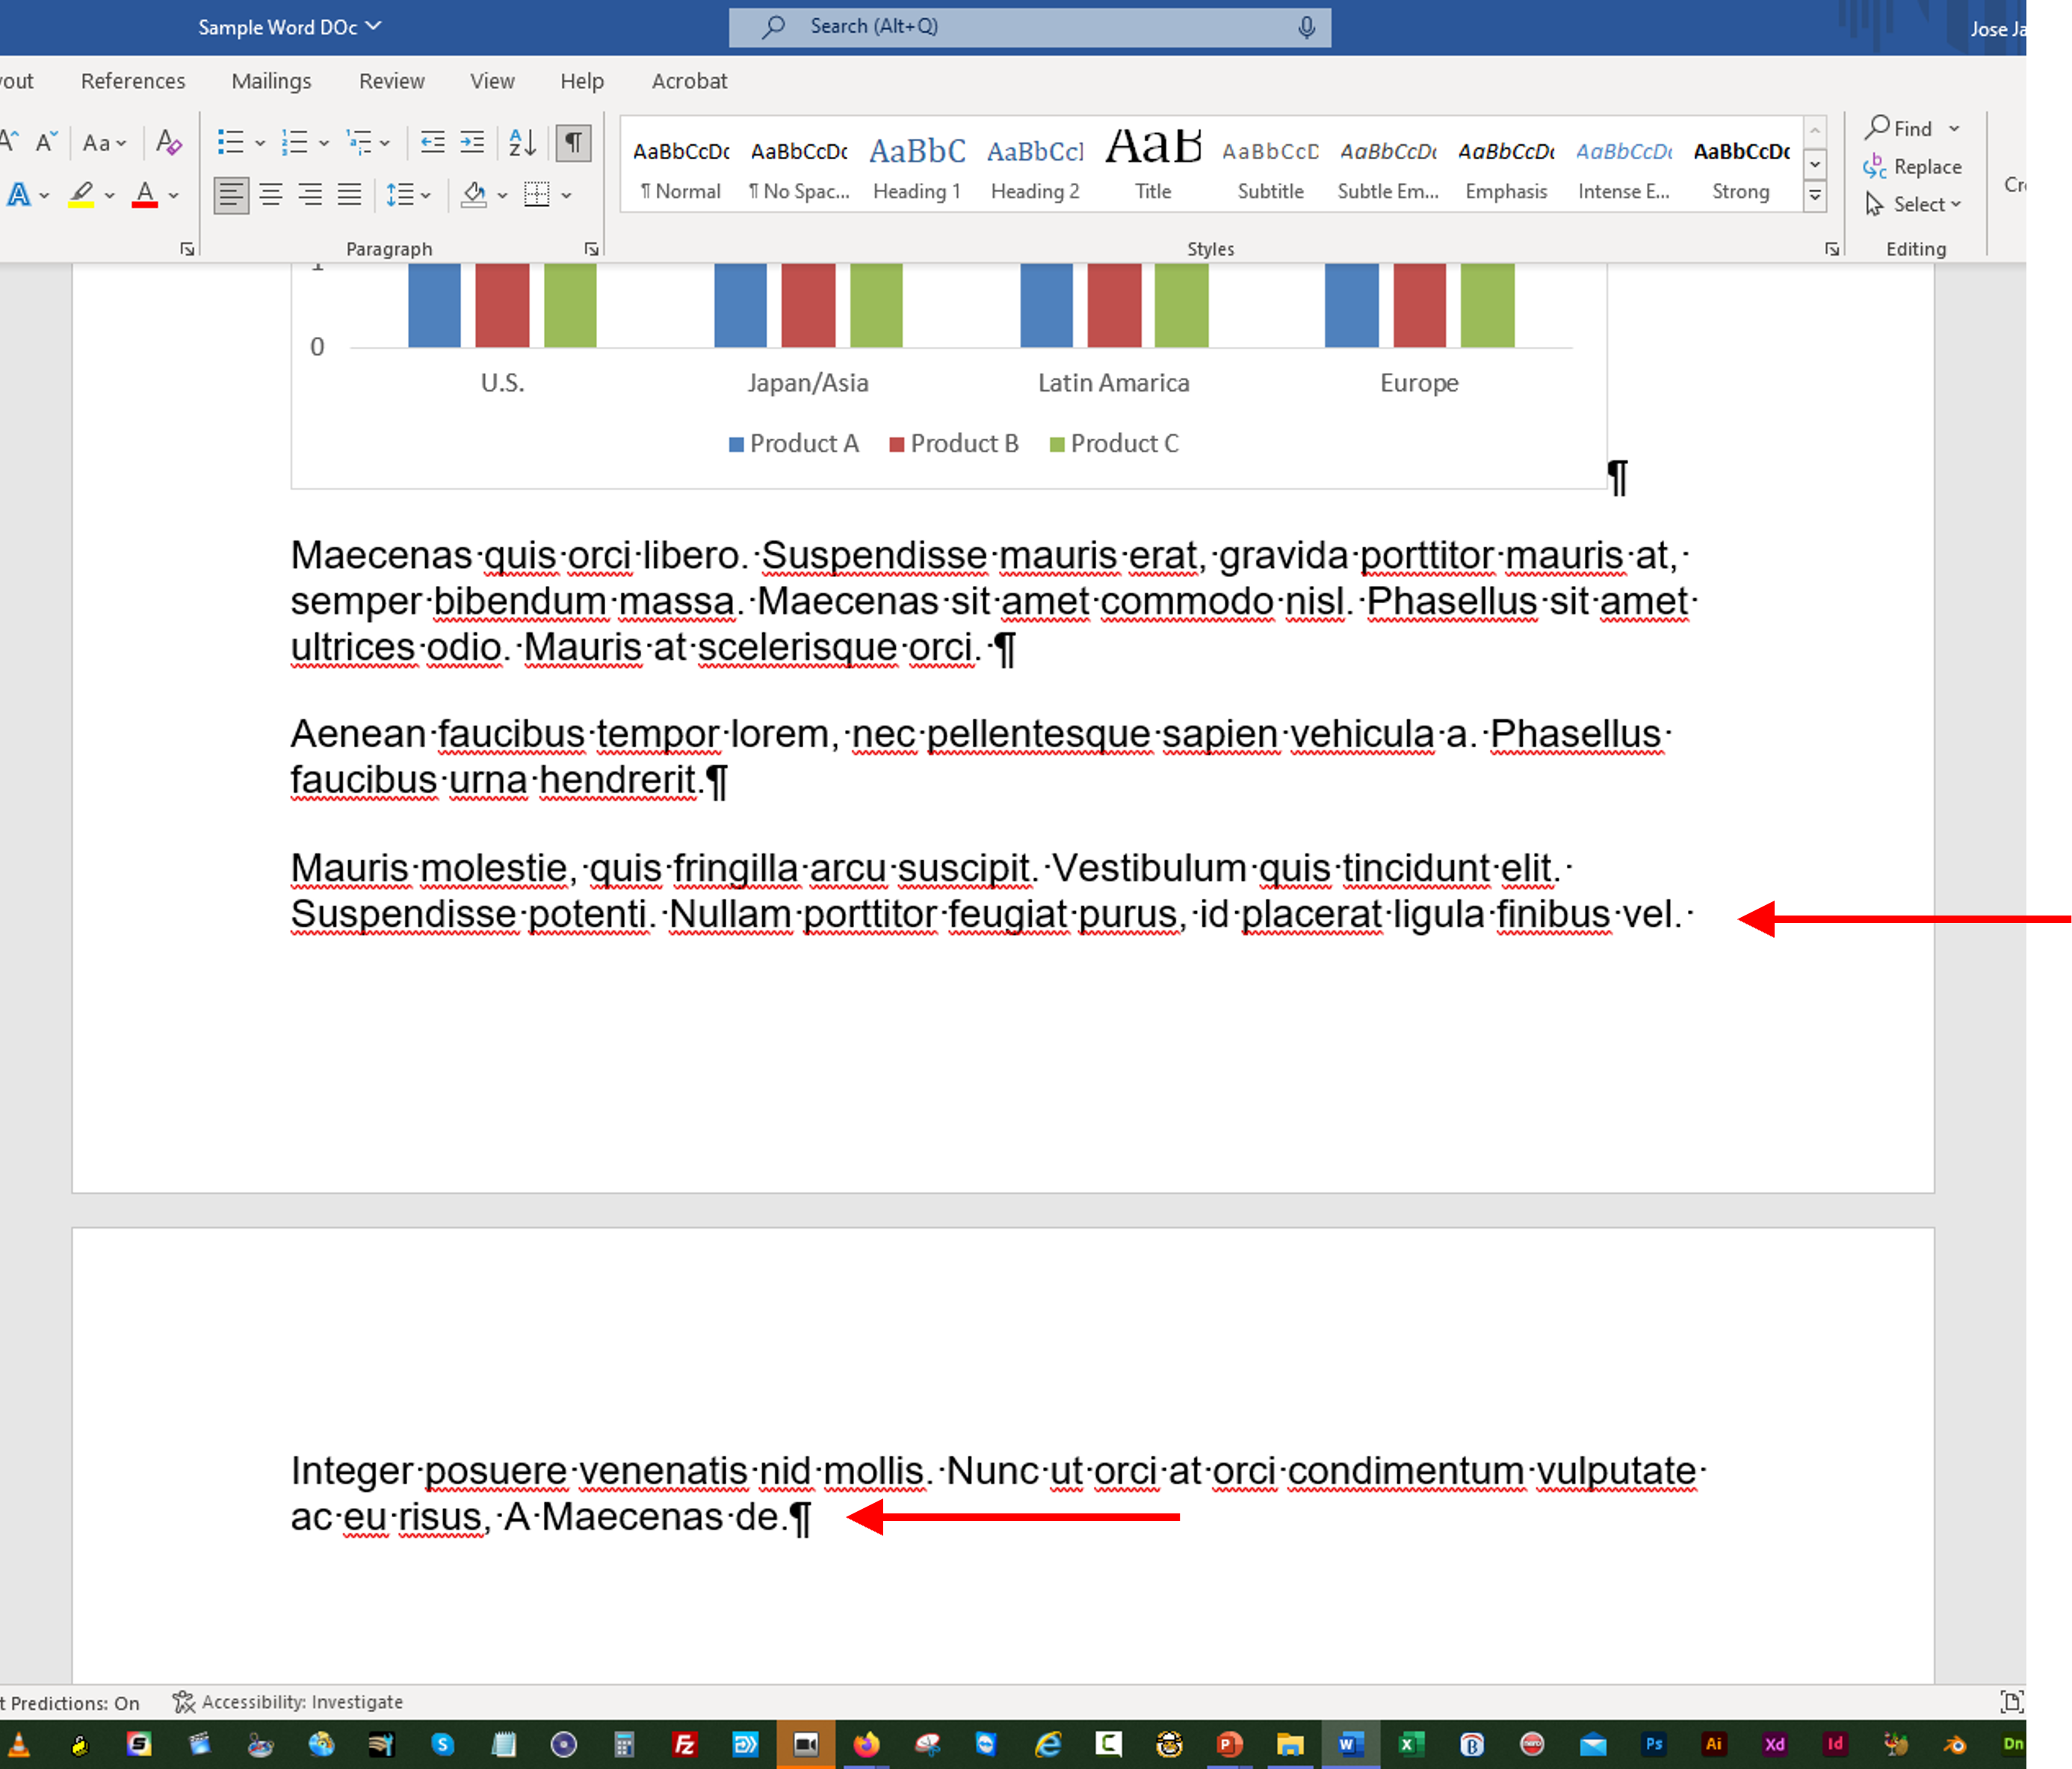Open Firefox from the taskbar
2072x1769 pixels.
pyautogui.click(x=866, y=1745)
